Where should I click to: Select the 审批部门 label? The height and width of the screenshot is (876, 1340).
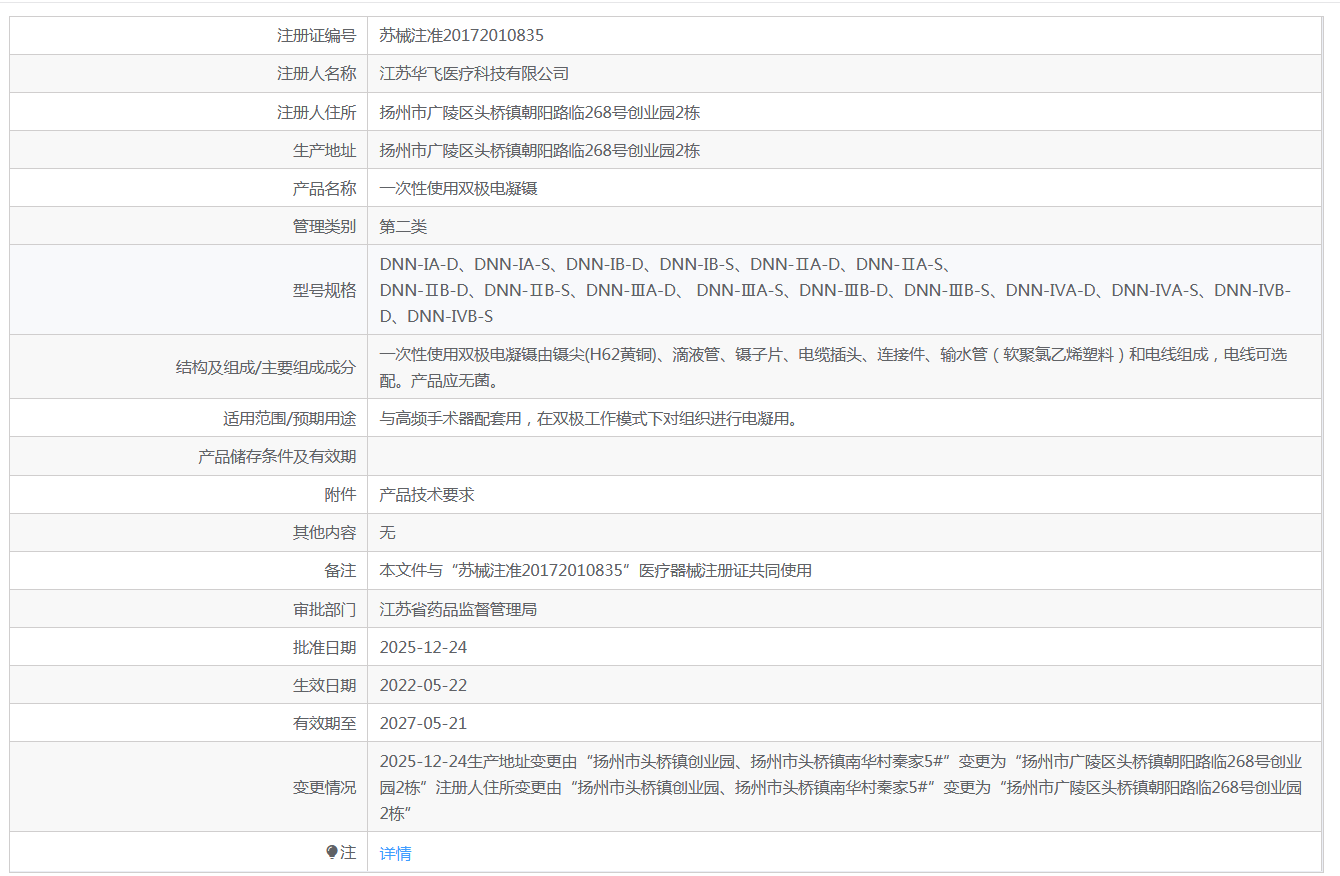324,609
